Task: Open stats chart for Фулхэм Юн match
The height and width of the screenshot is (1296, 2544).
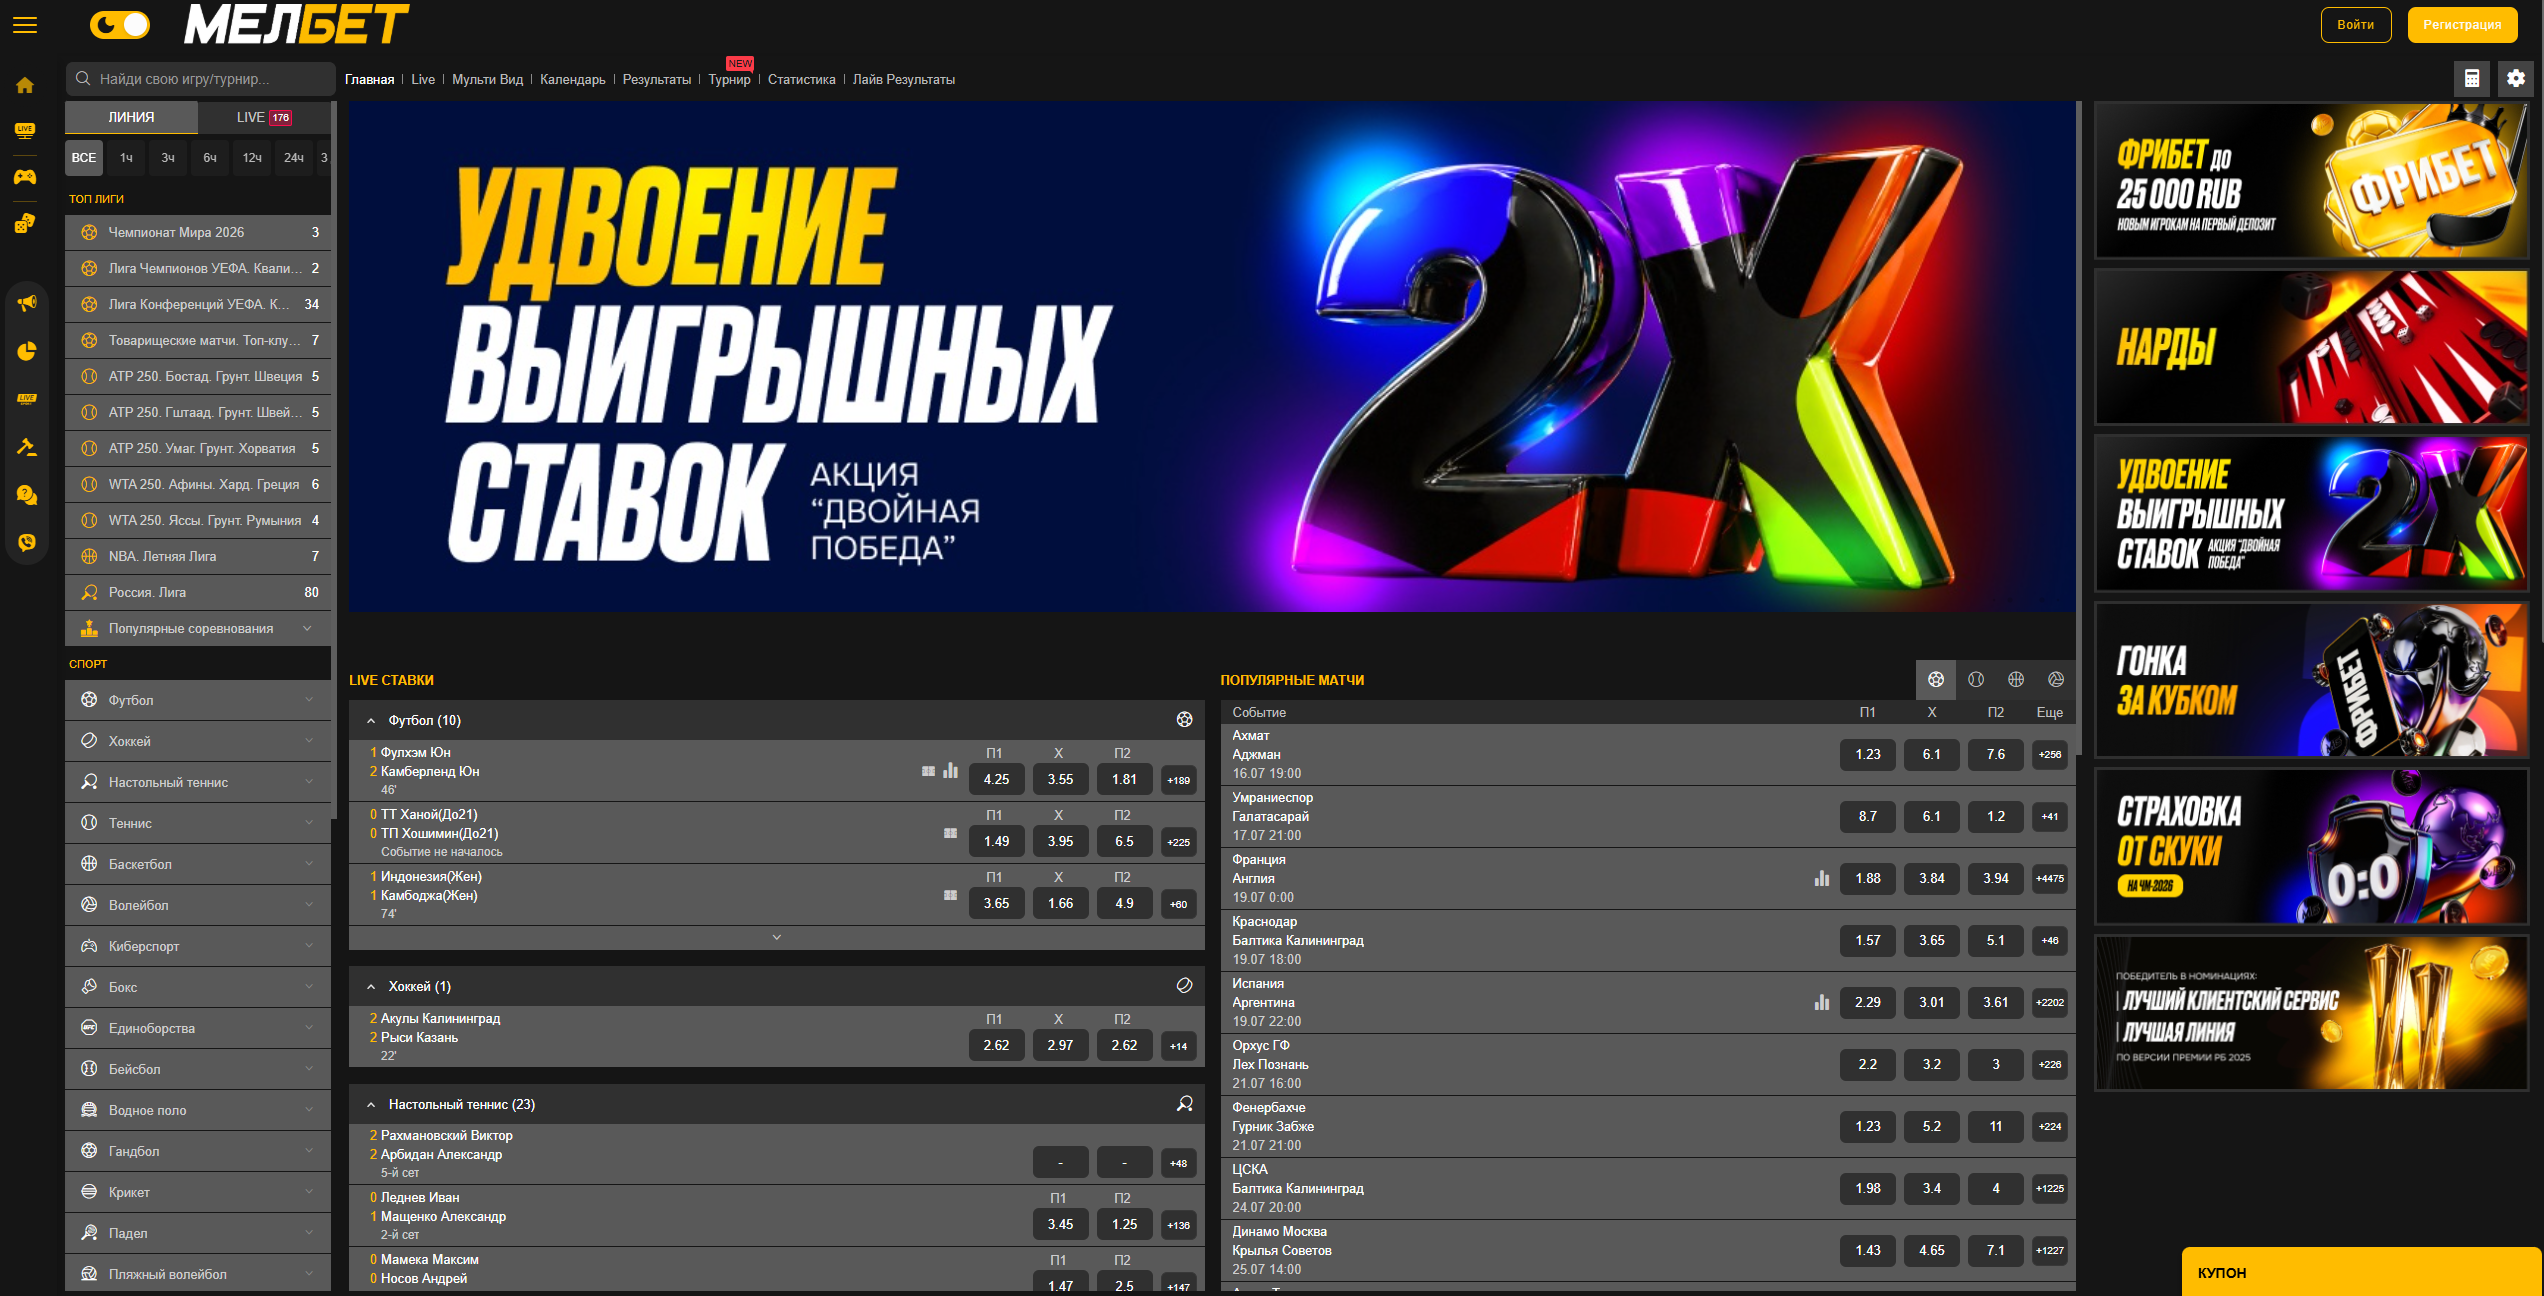Action: (x=951, y=771)
